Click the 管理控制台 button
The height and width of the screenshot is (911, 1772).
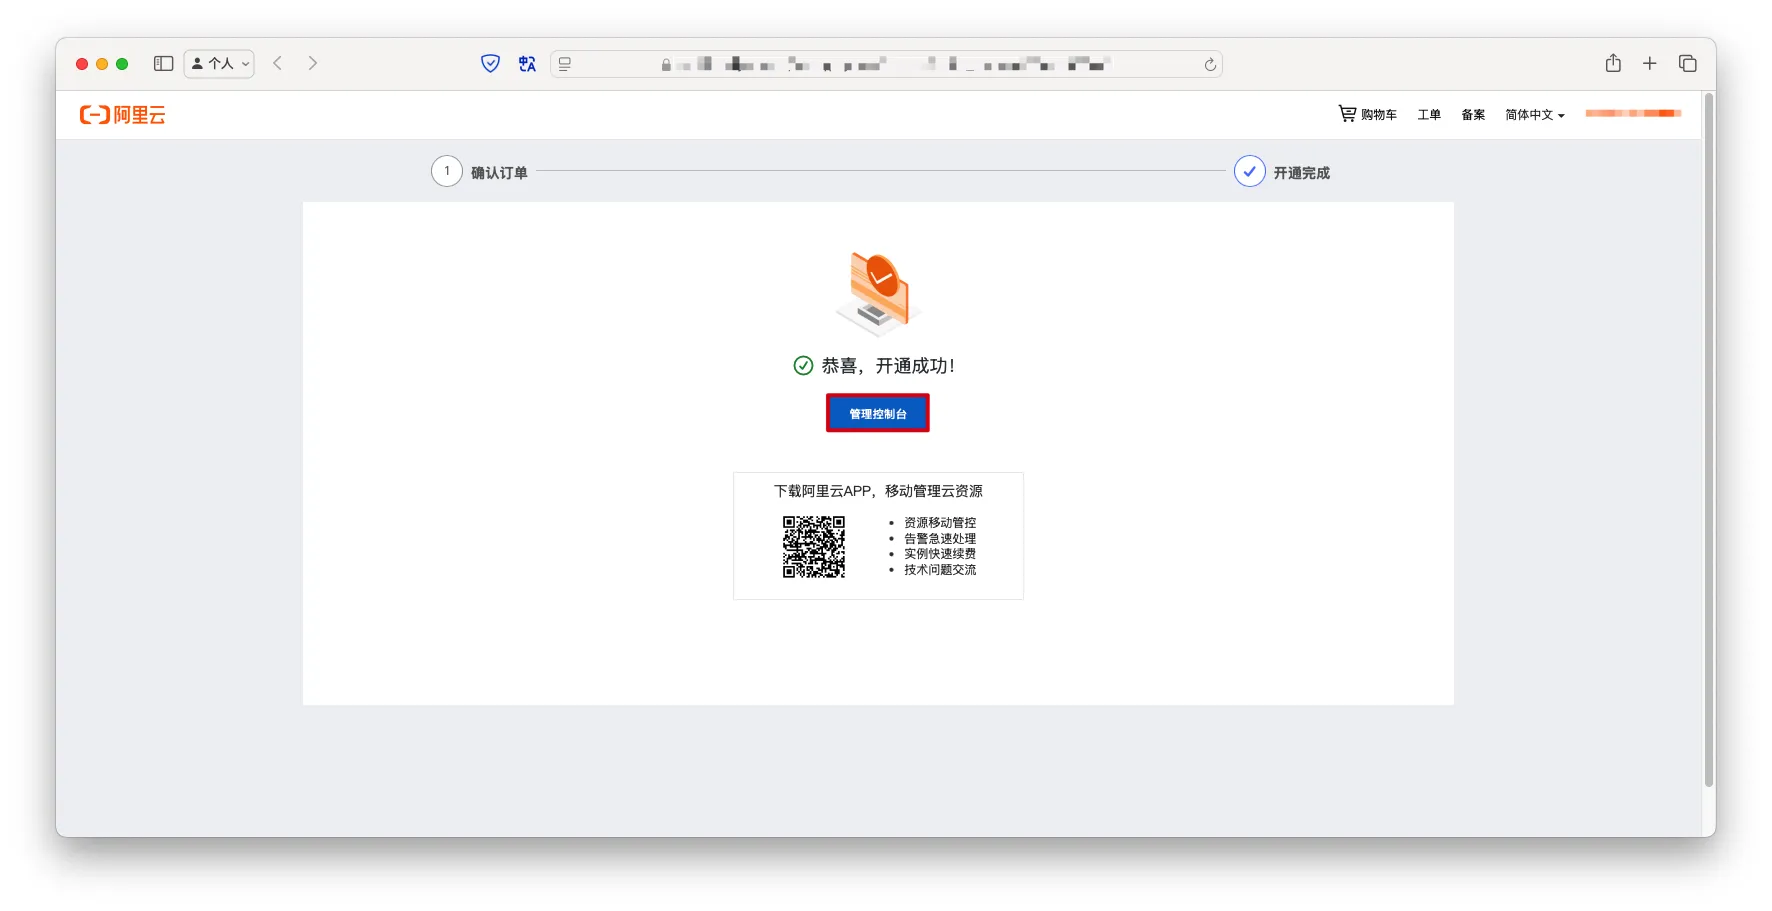point(877,413)
